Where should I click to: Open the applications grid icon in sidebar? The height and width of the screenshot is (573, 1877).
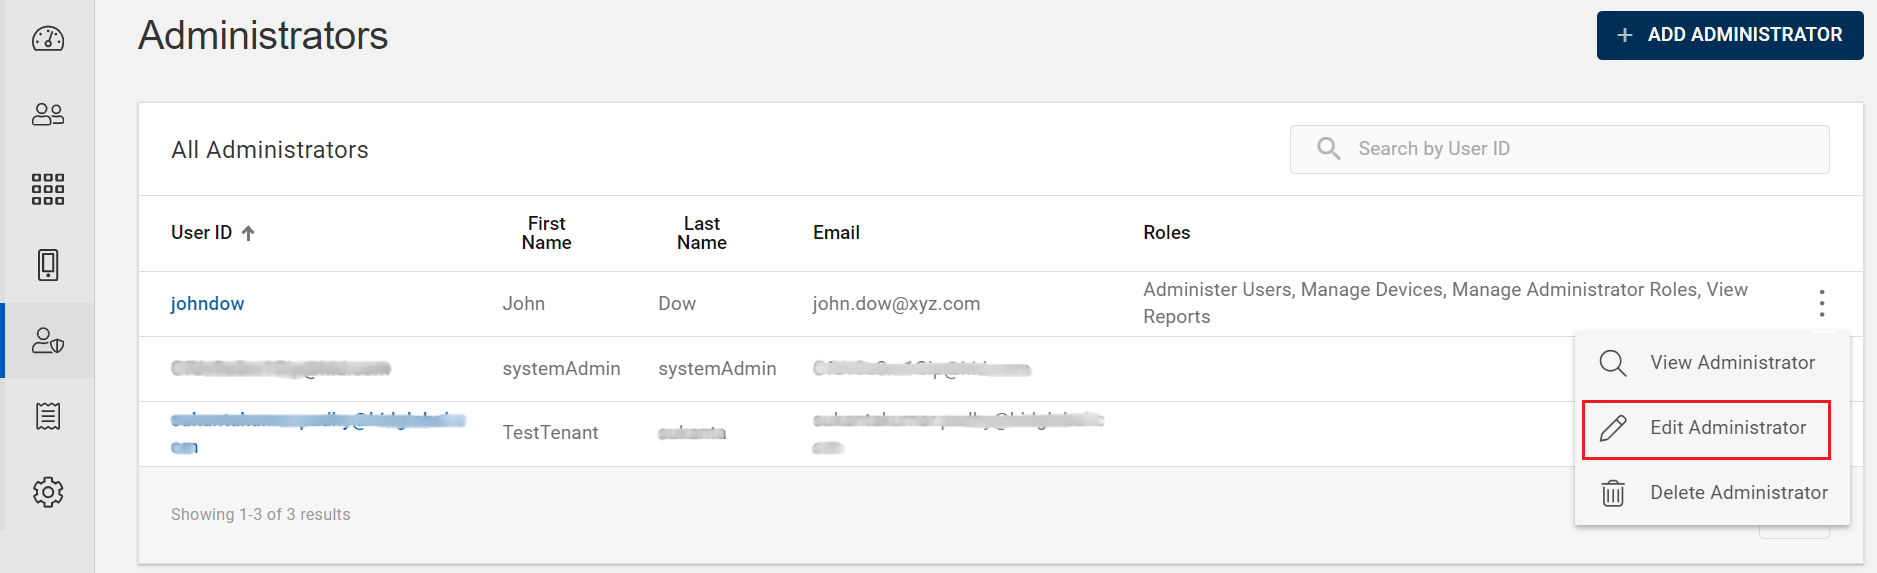pyautogui.click(x=48, y=189)
